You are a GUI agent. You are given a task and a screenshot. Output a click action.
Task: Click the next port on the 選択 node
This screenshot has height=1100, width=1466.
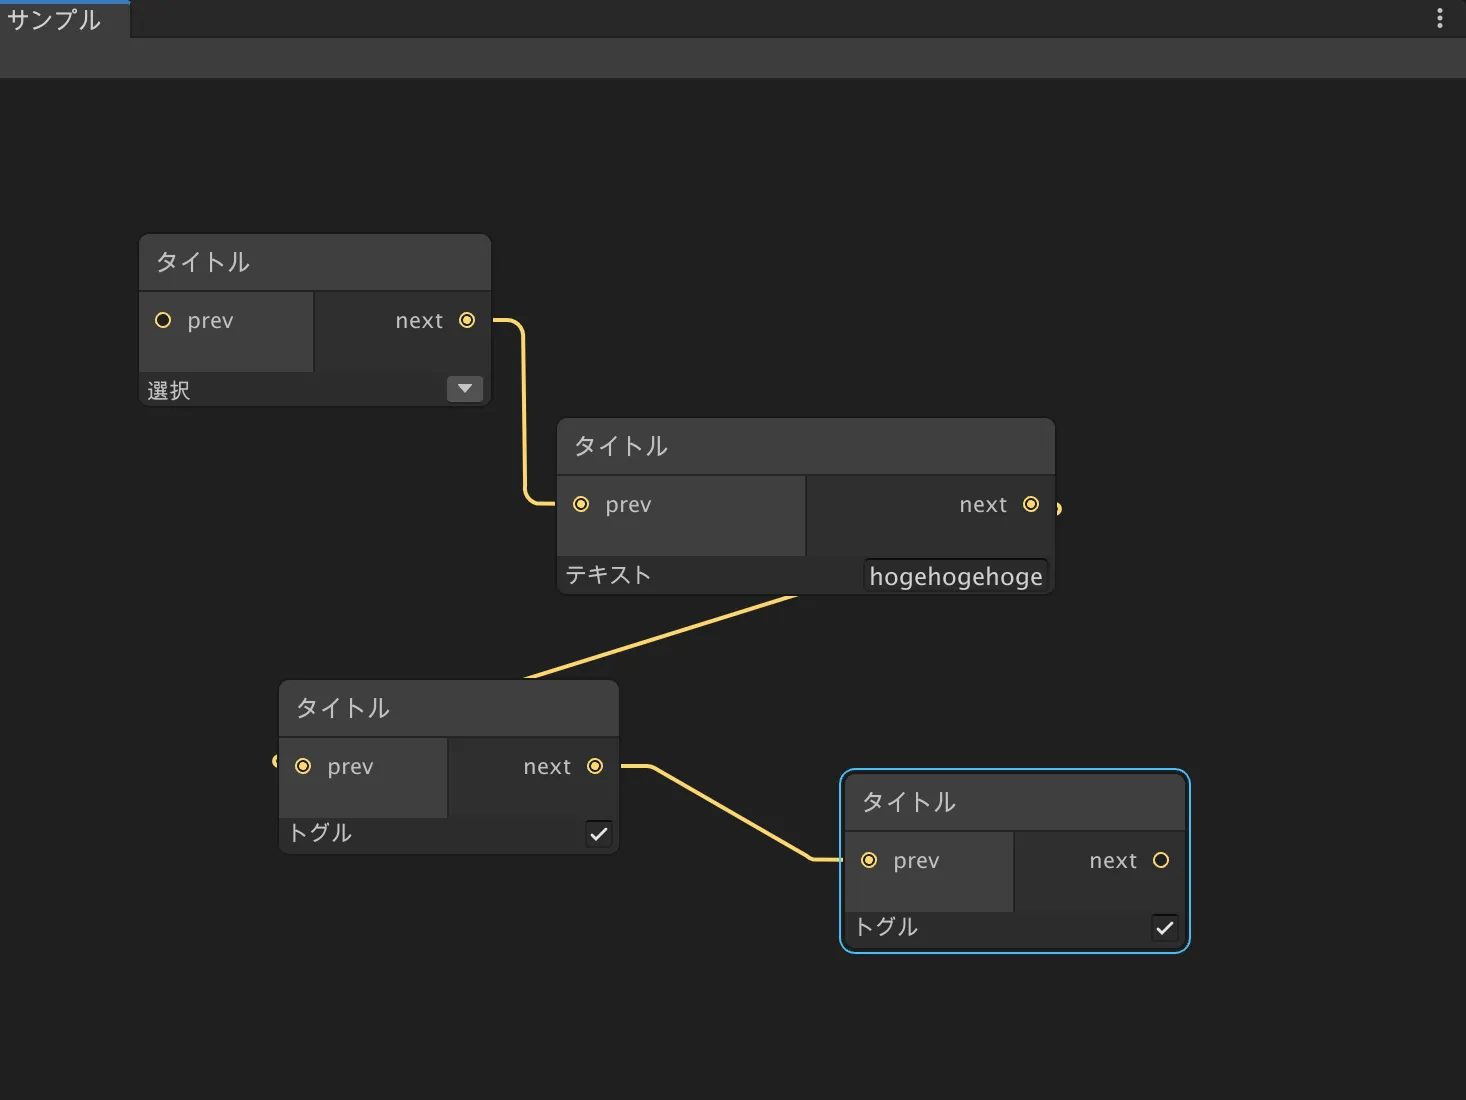point(467,321)
